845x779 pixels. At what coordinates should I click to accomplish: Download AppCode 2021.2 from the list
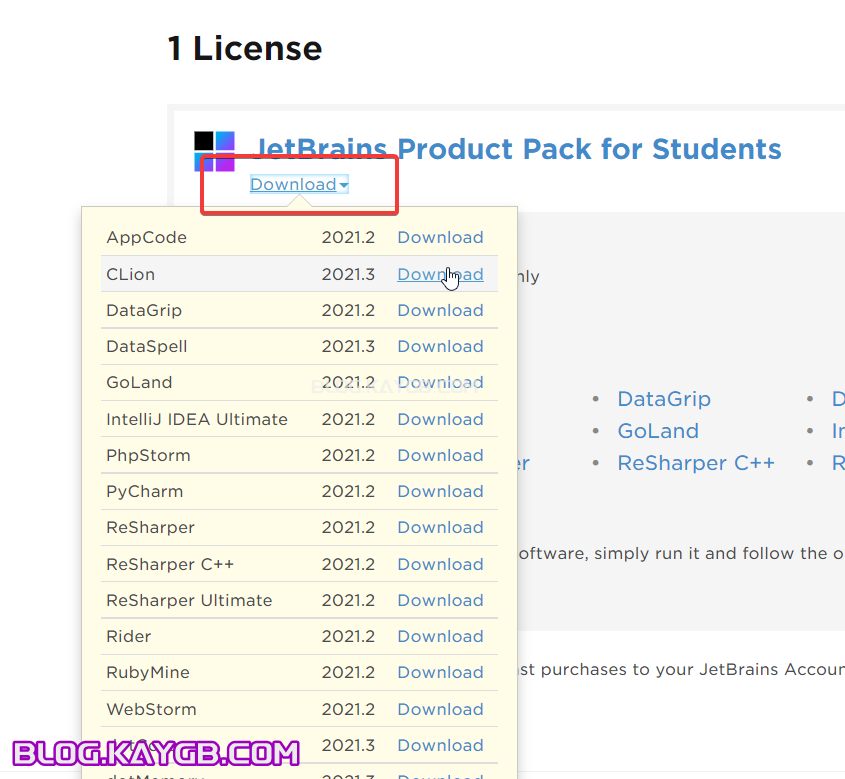(440, 238)
